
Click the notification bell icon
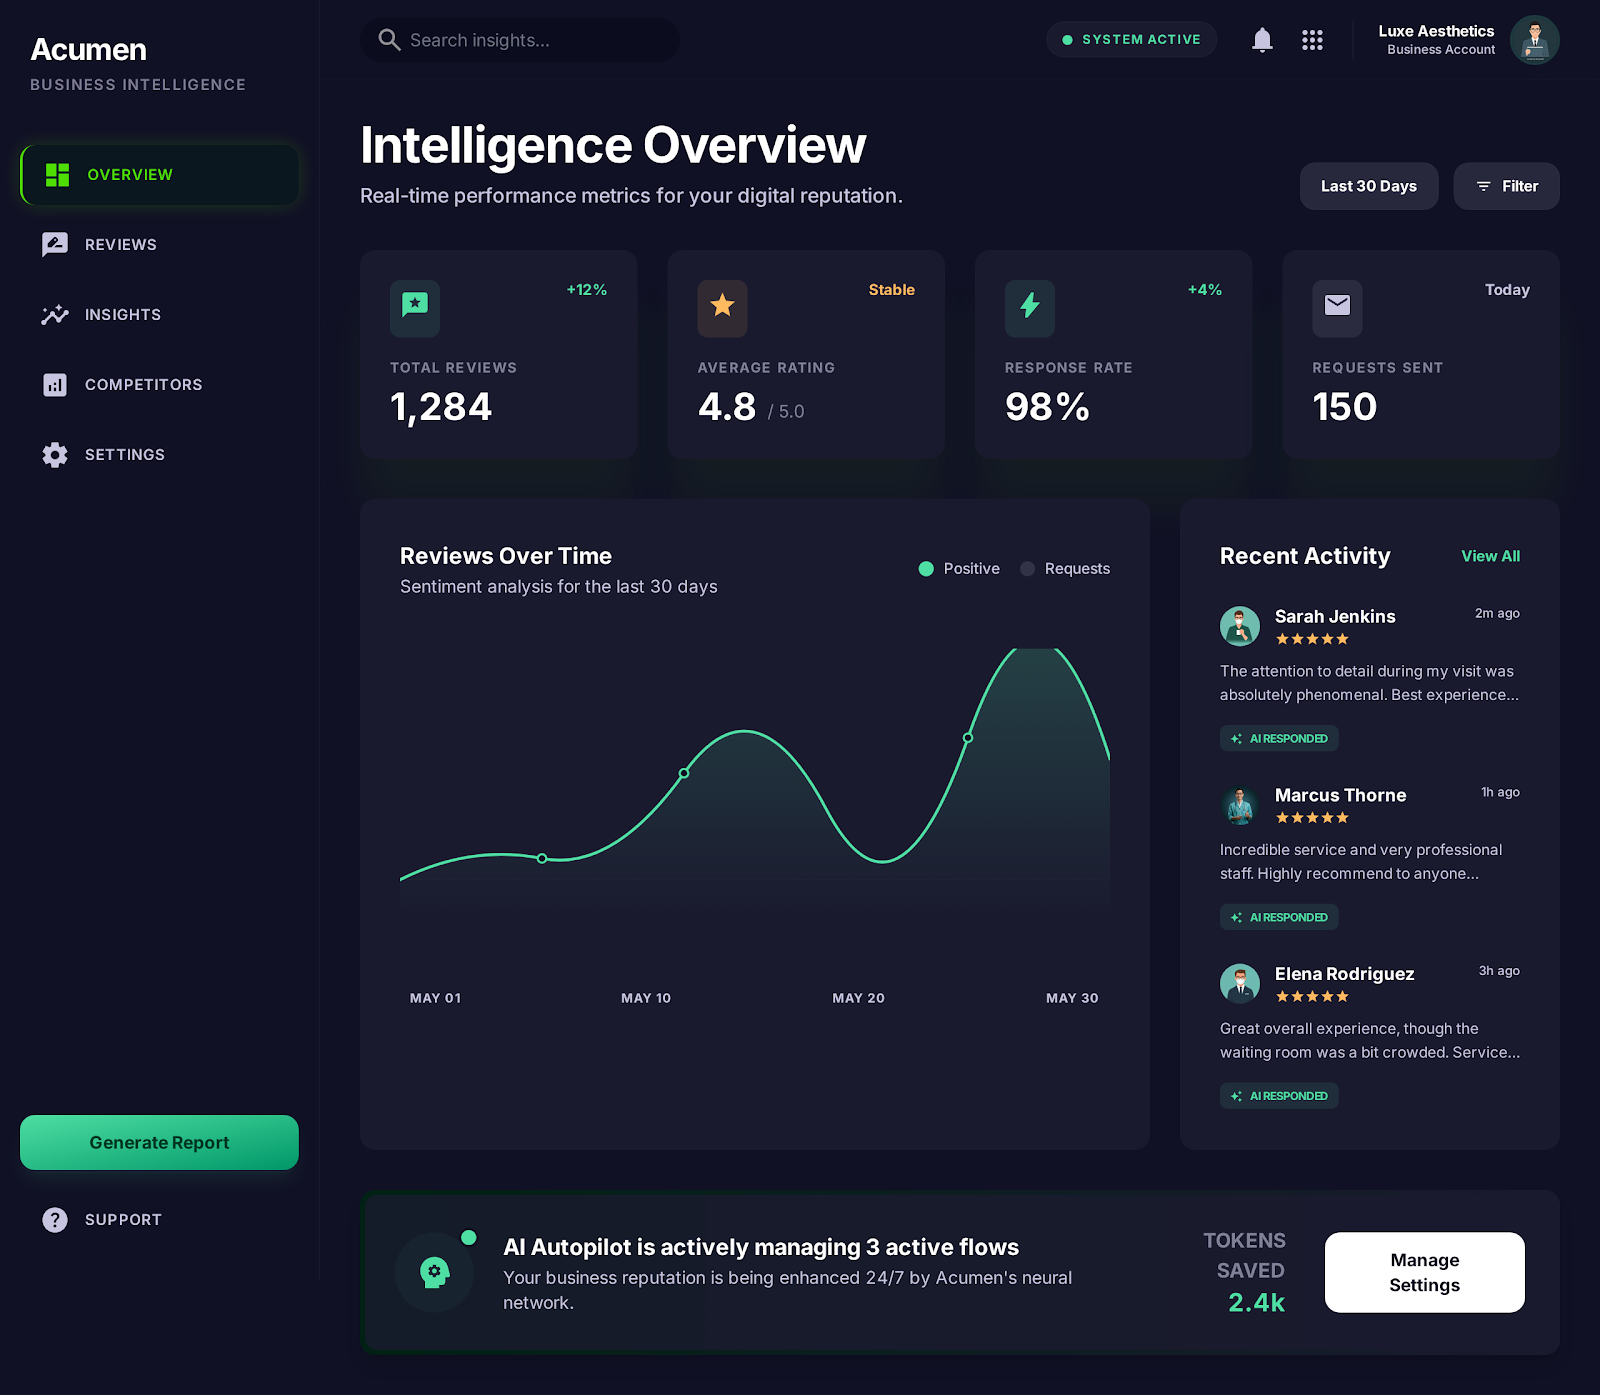point(1262,40)
